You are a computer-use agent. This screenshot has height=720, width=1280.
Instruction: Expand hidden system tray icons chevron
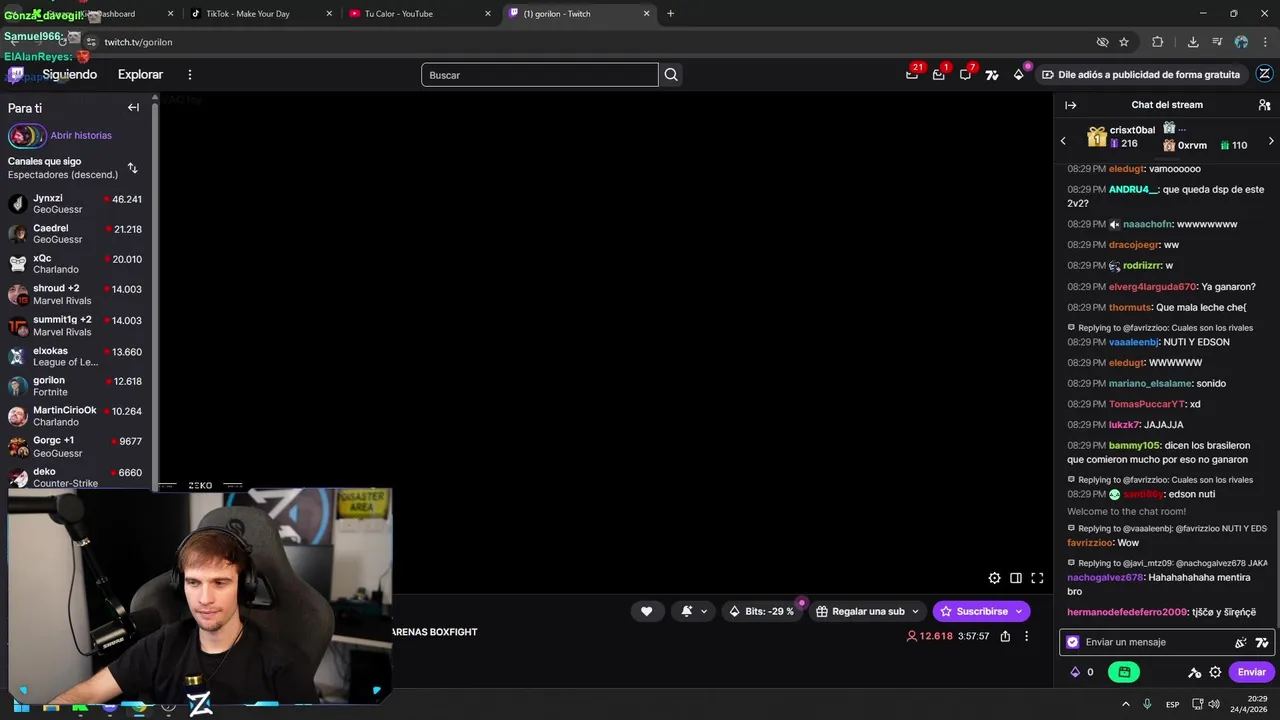point(1125,704)
